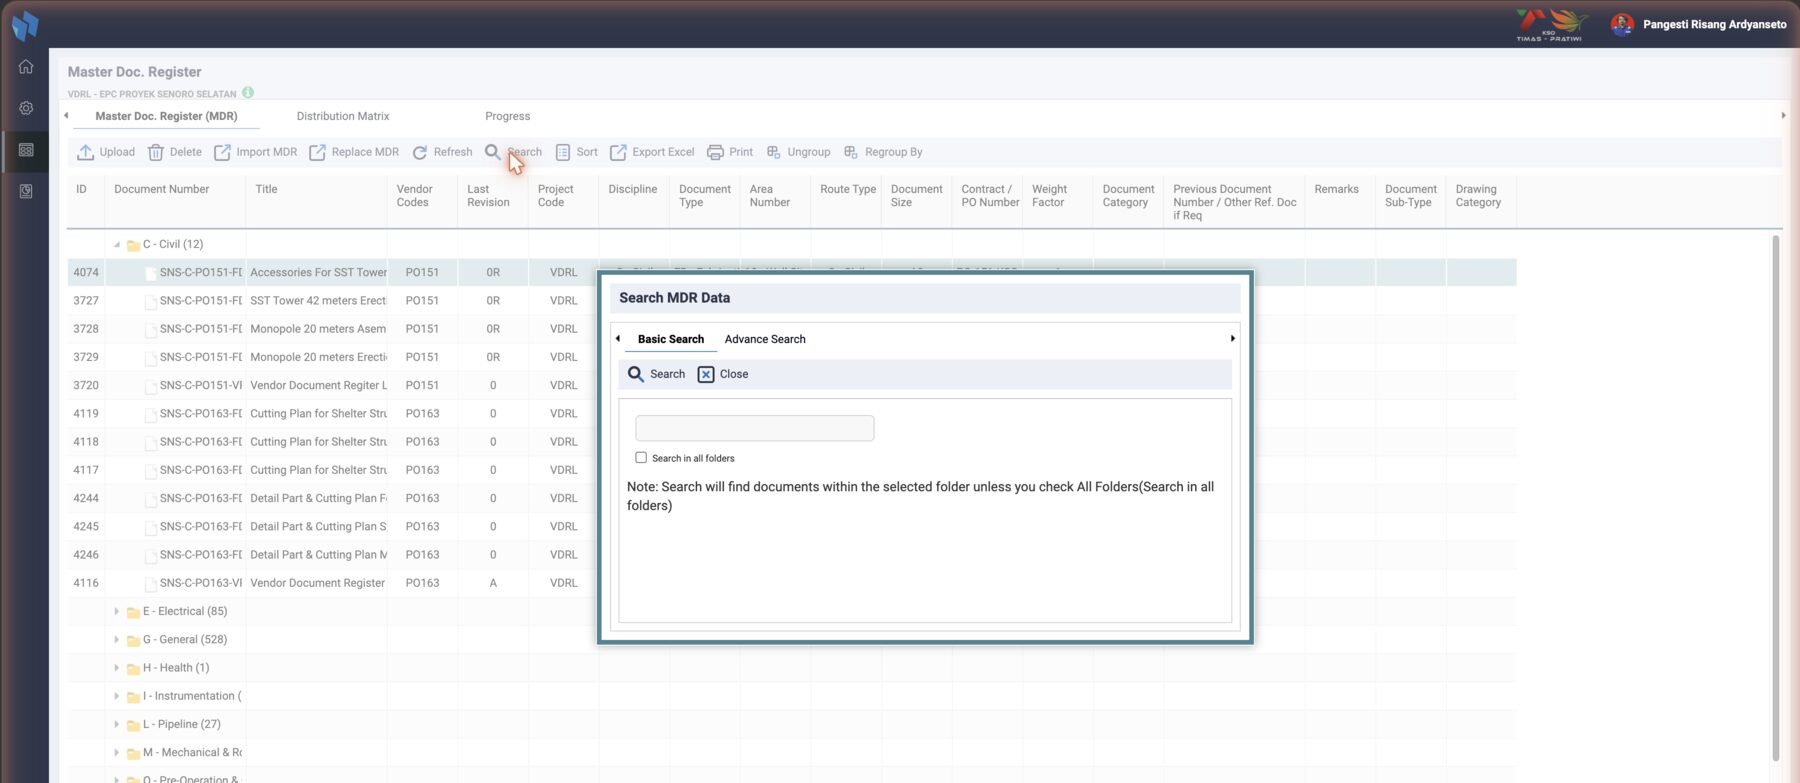Image resolution: width=1800 pixels, height=783 pixels.
Task: Open the bottom document icon in sidebar
Action: 26,191
